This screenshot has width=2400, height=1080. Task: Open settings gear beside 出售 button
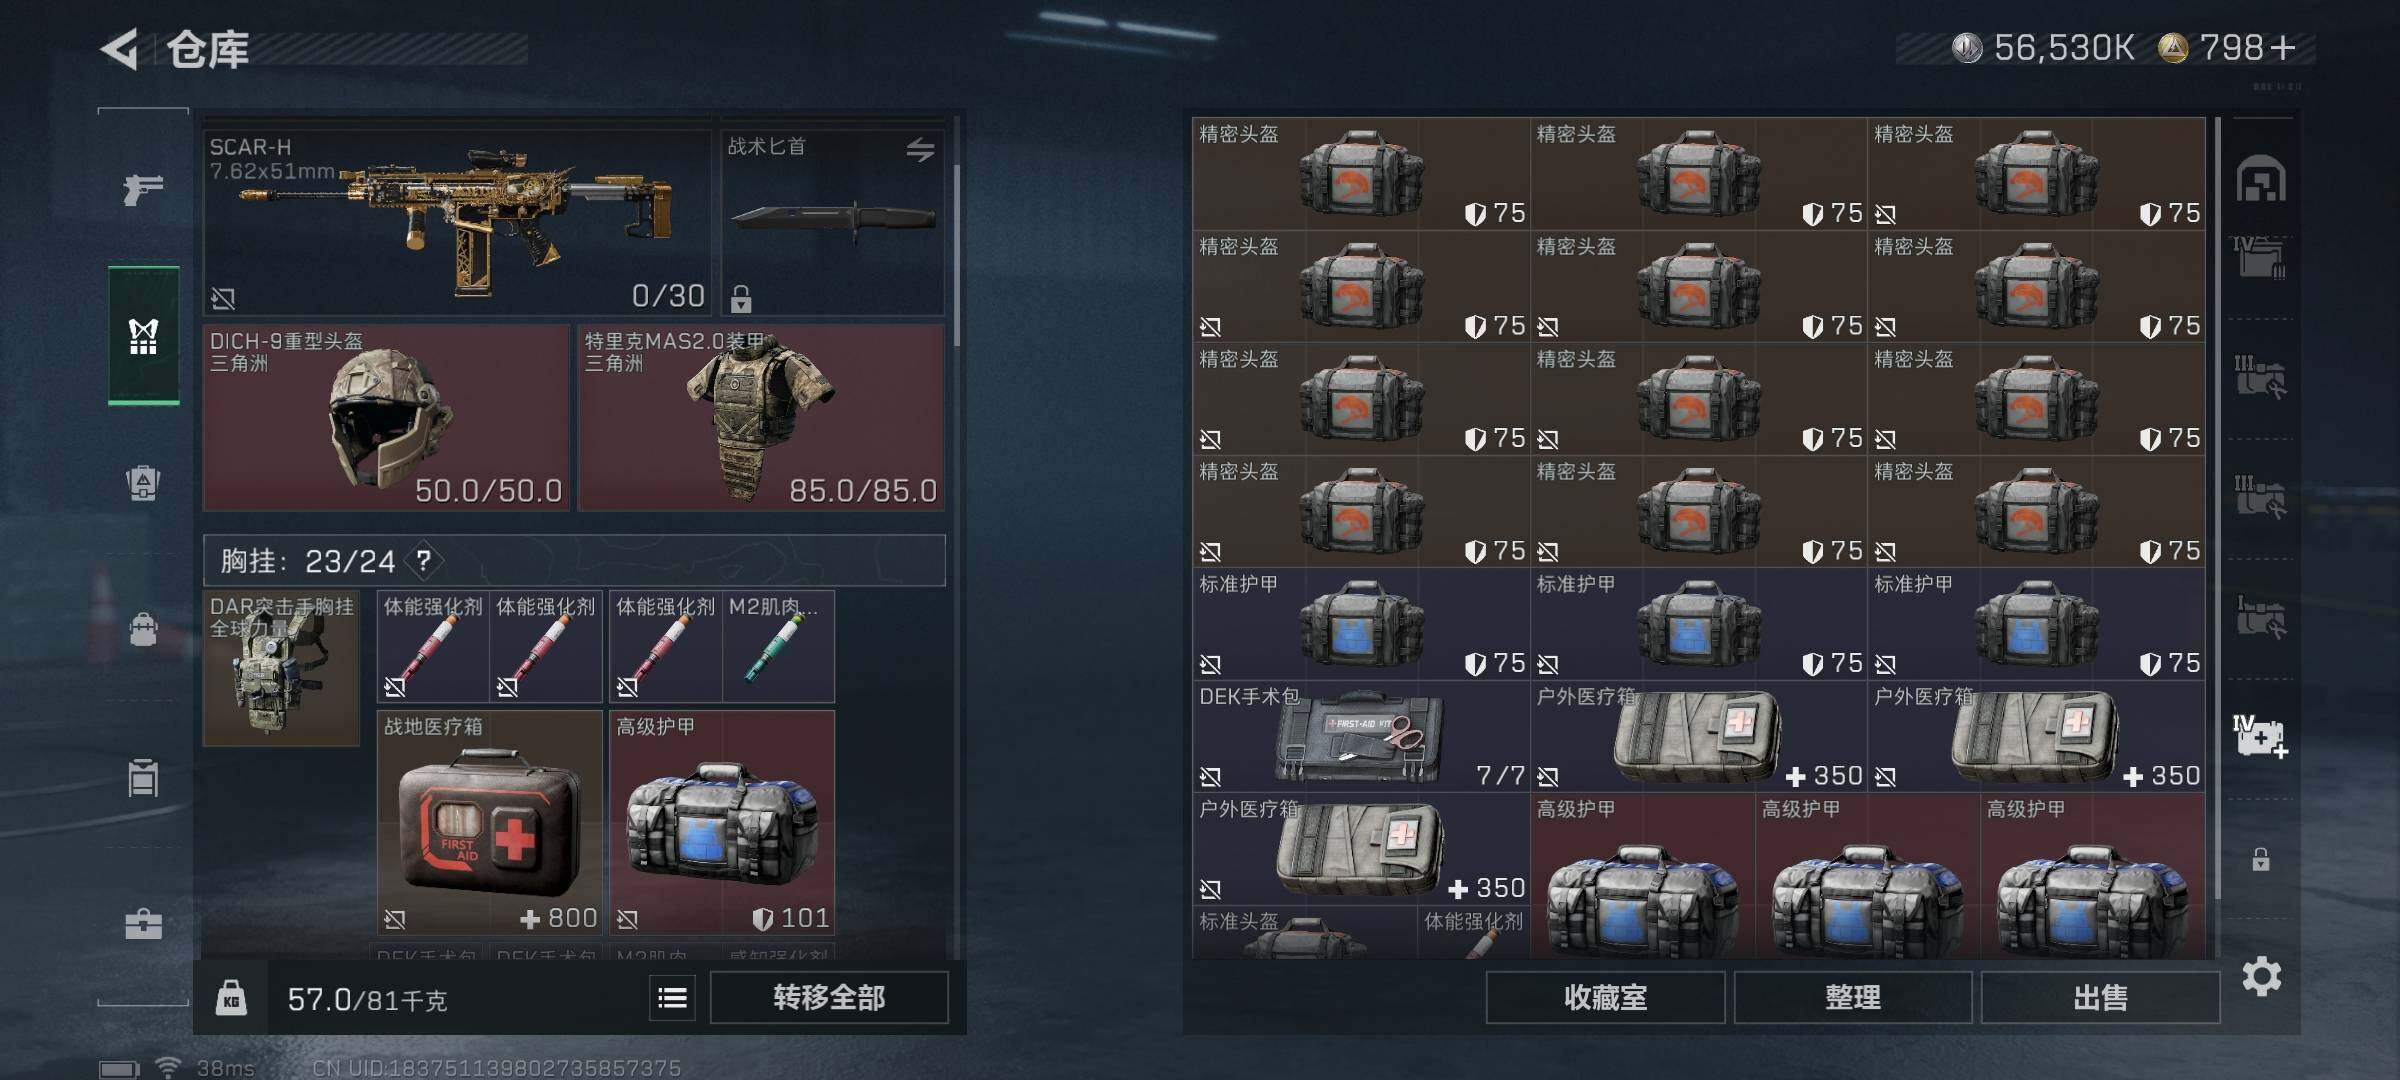click(2261, 976)
